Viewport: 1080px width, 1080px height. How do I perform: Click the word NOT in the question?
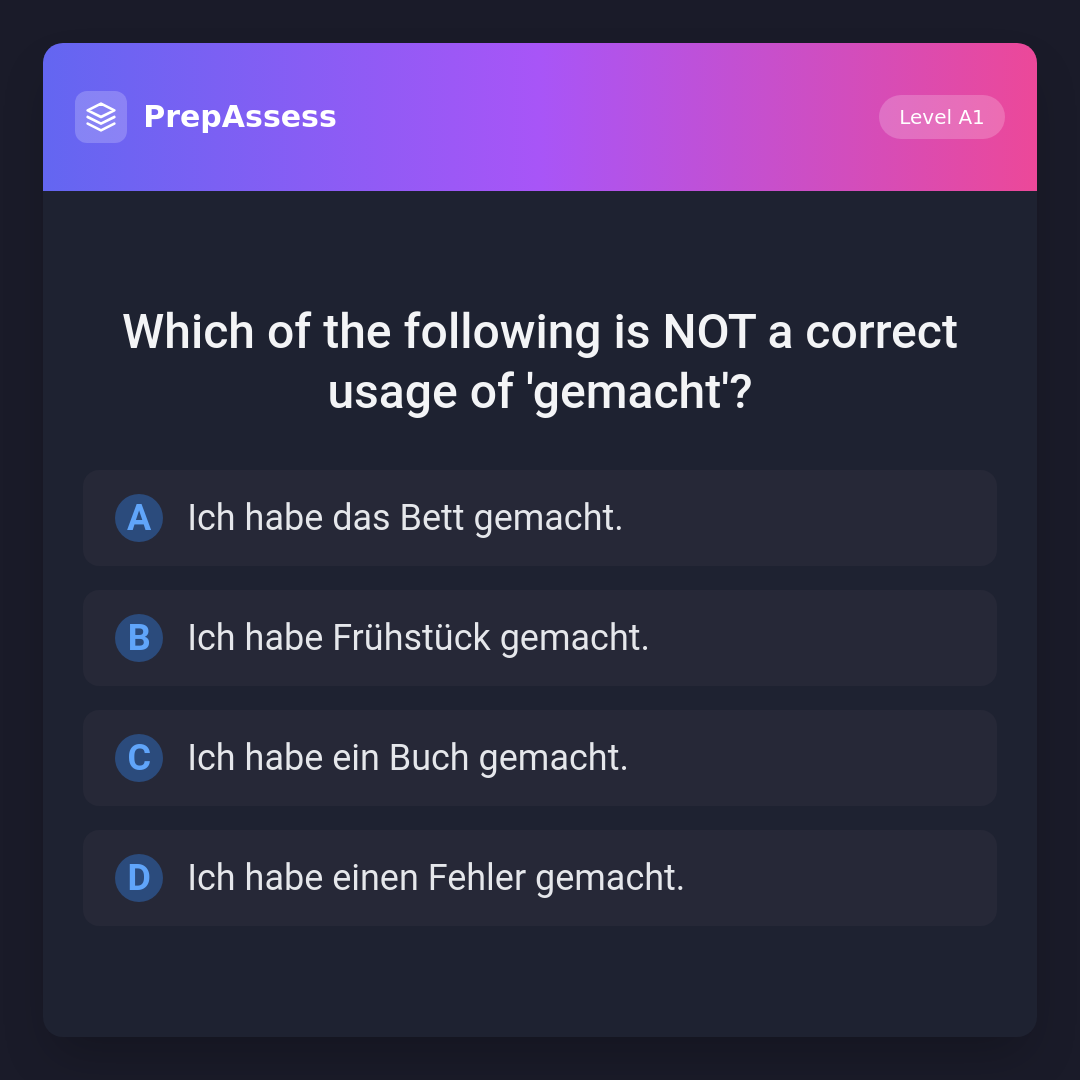[708, 332]
